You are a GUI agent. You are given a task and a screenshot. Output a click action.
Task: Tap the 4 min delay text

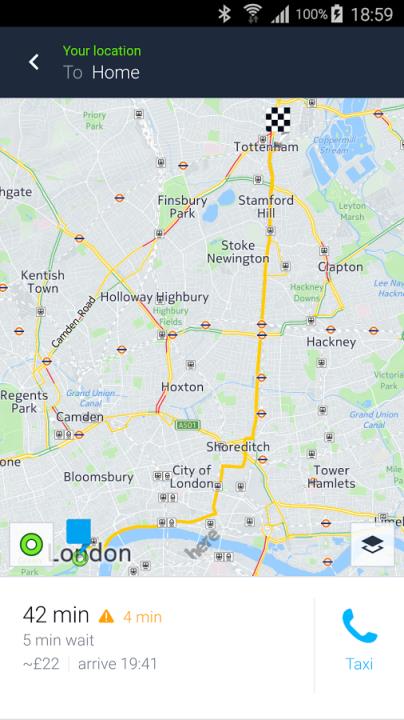point(142,617)
